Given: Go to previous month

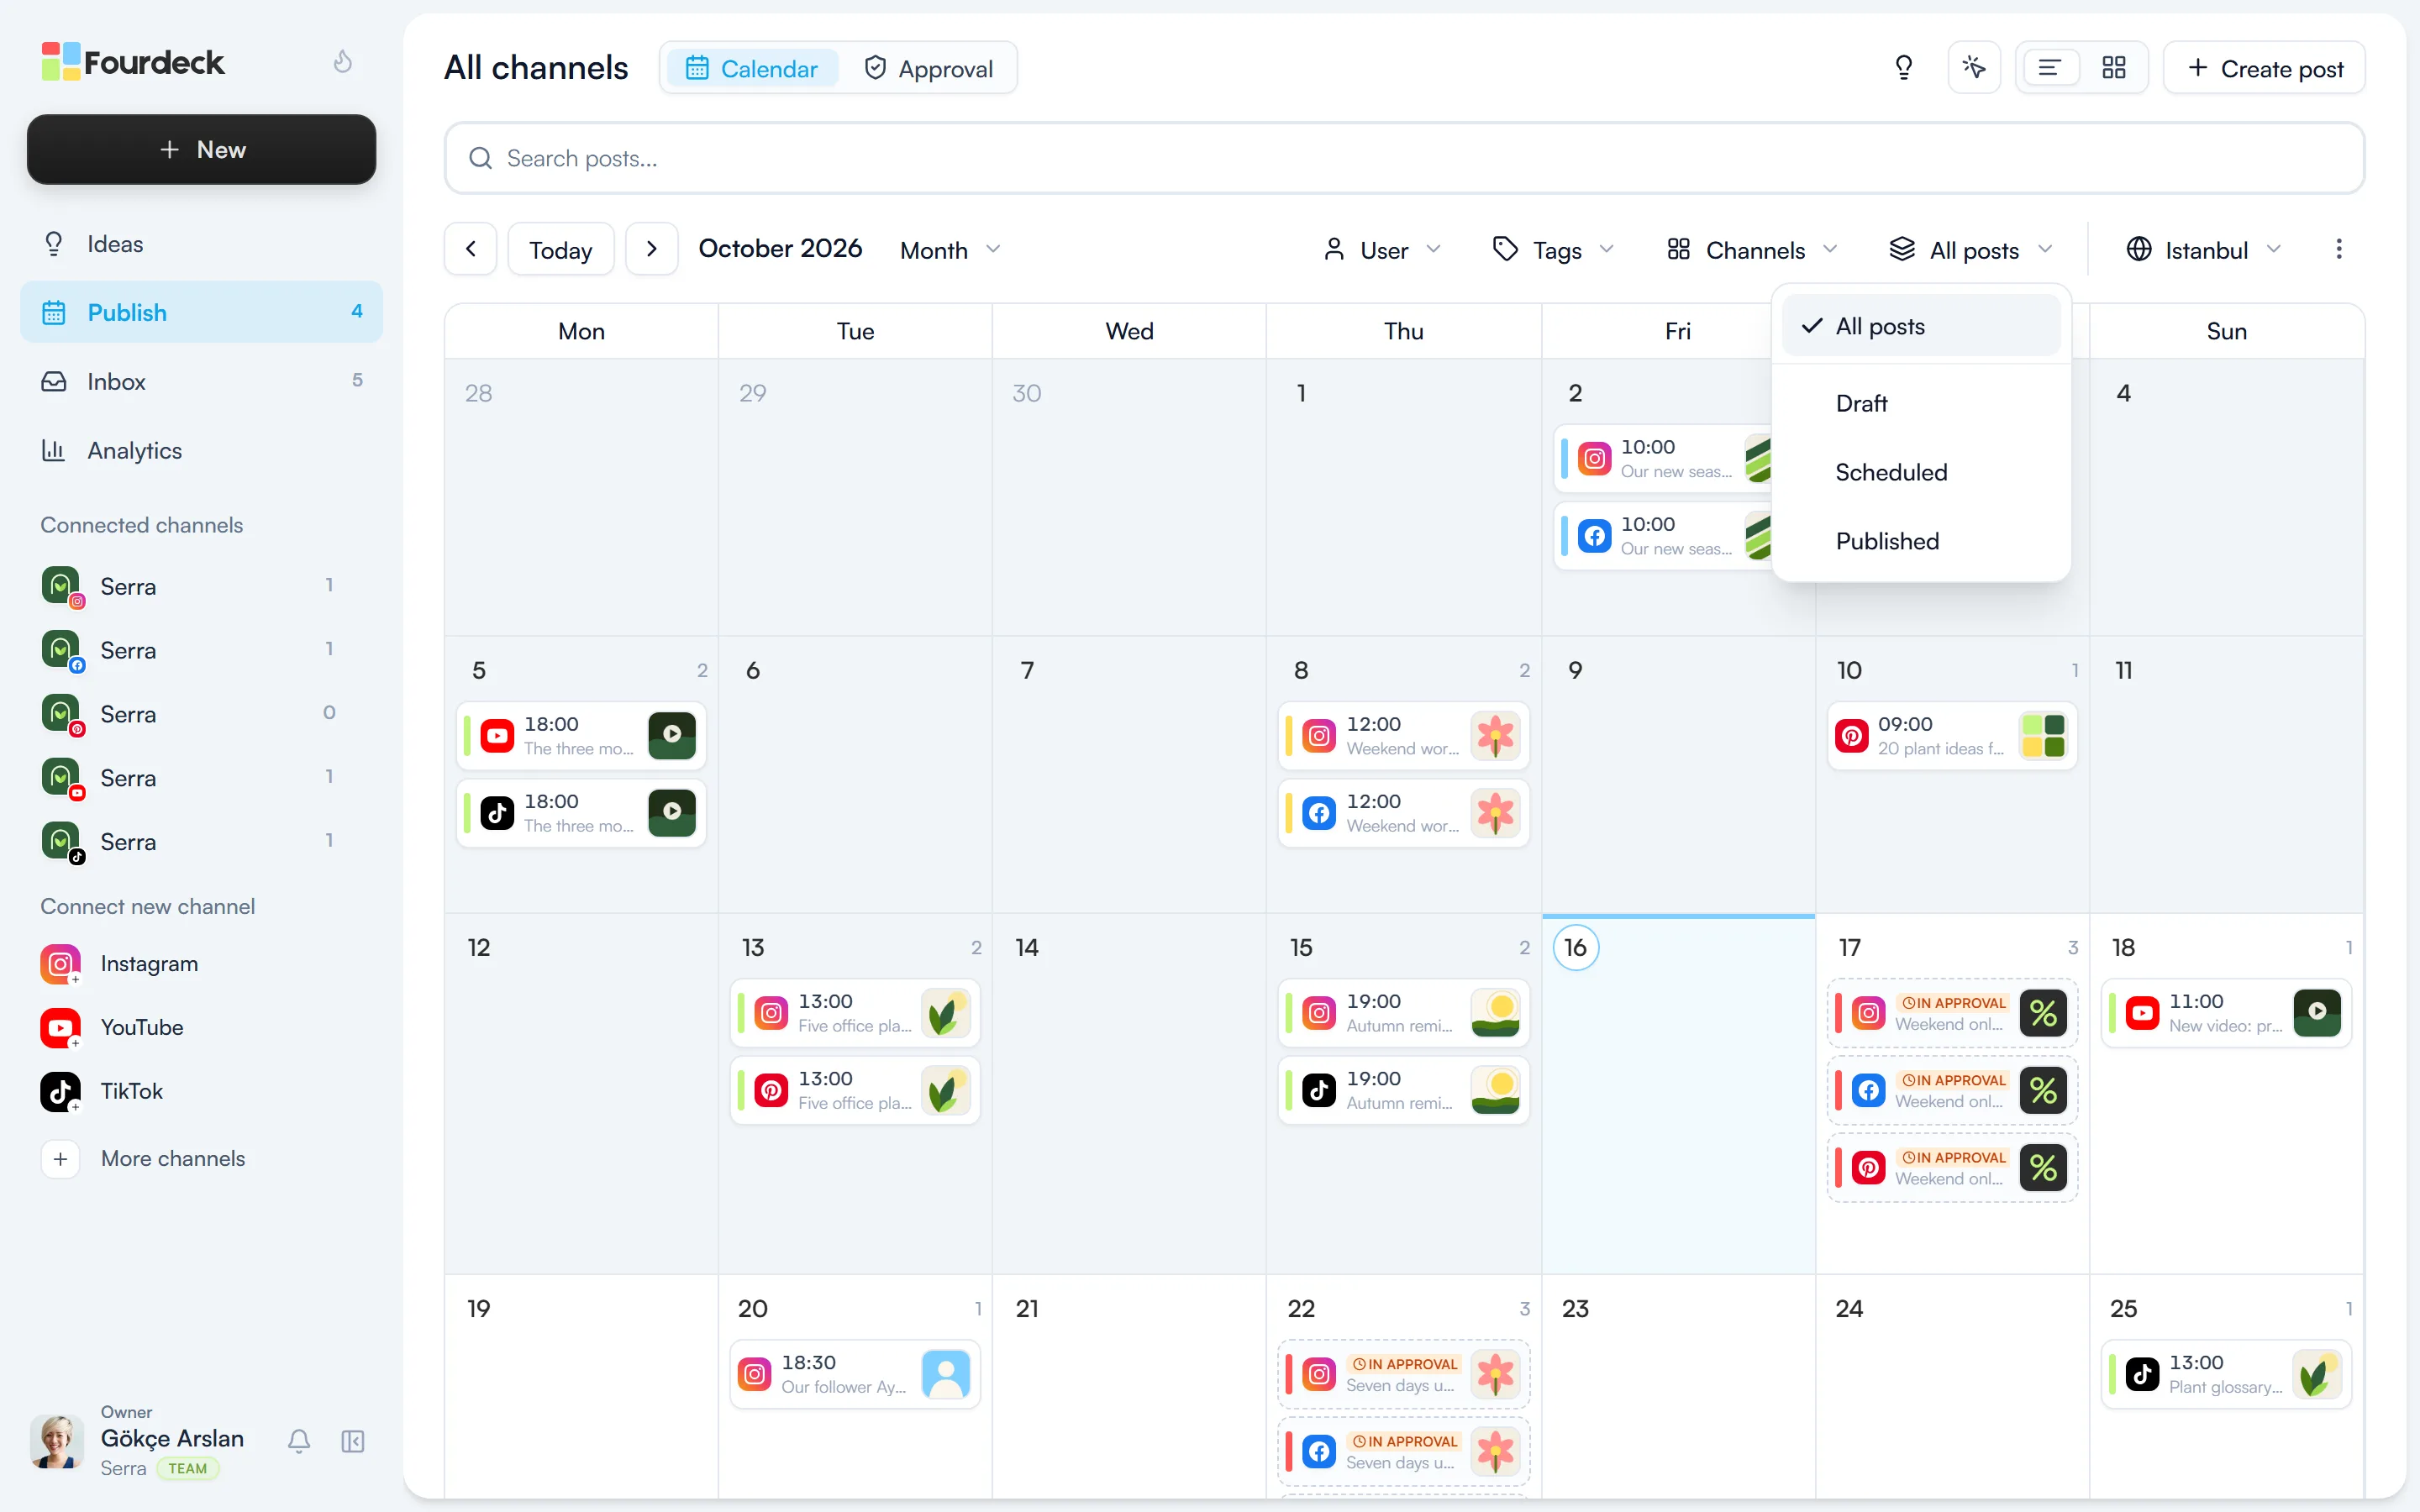Looking at the screenshot, I should (x=471, y=249).
